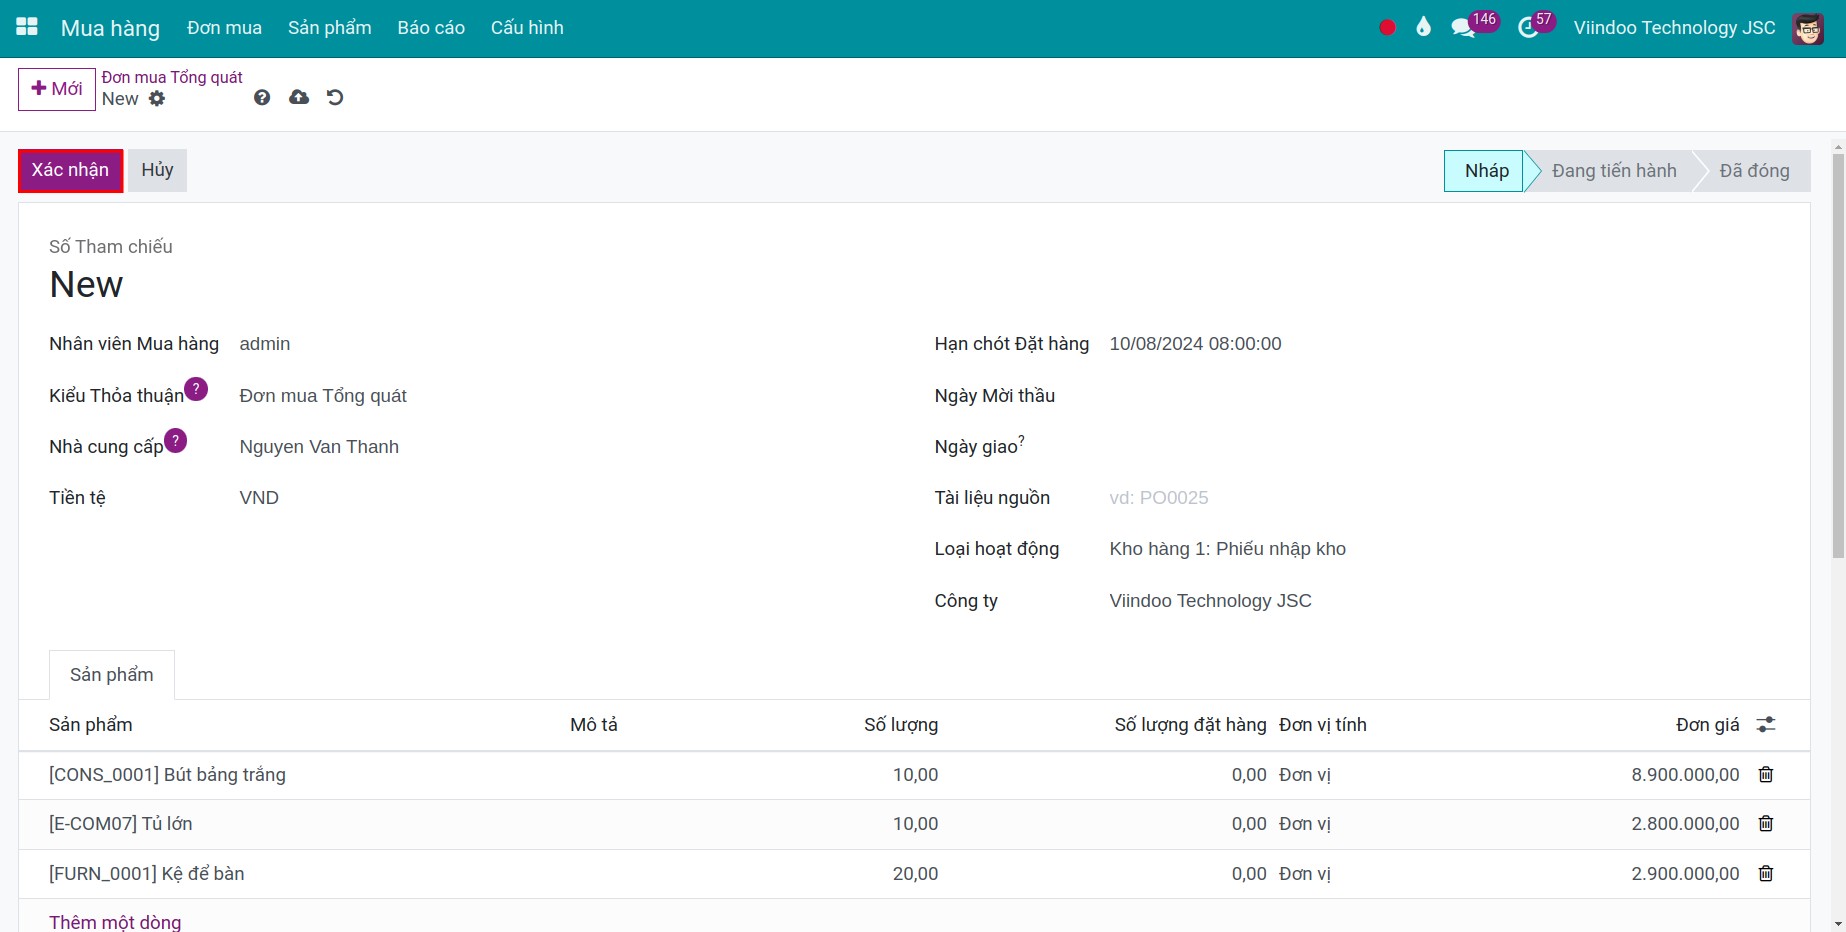Go to Đơn mua Tổng quát breadcrumb
1846x932 pixels.
[172, 77]
